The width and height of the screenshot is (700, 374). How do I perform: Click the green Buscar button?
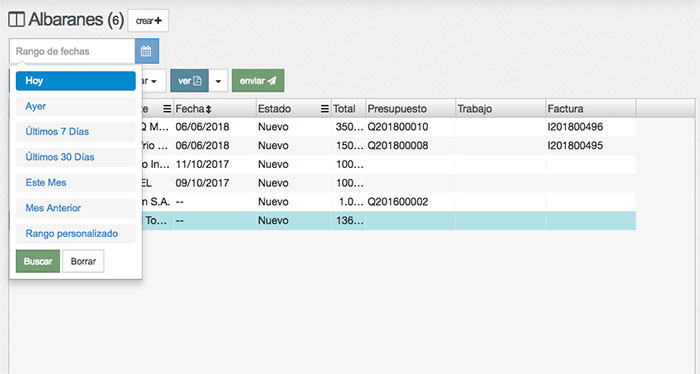coord(38,261)
